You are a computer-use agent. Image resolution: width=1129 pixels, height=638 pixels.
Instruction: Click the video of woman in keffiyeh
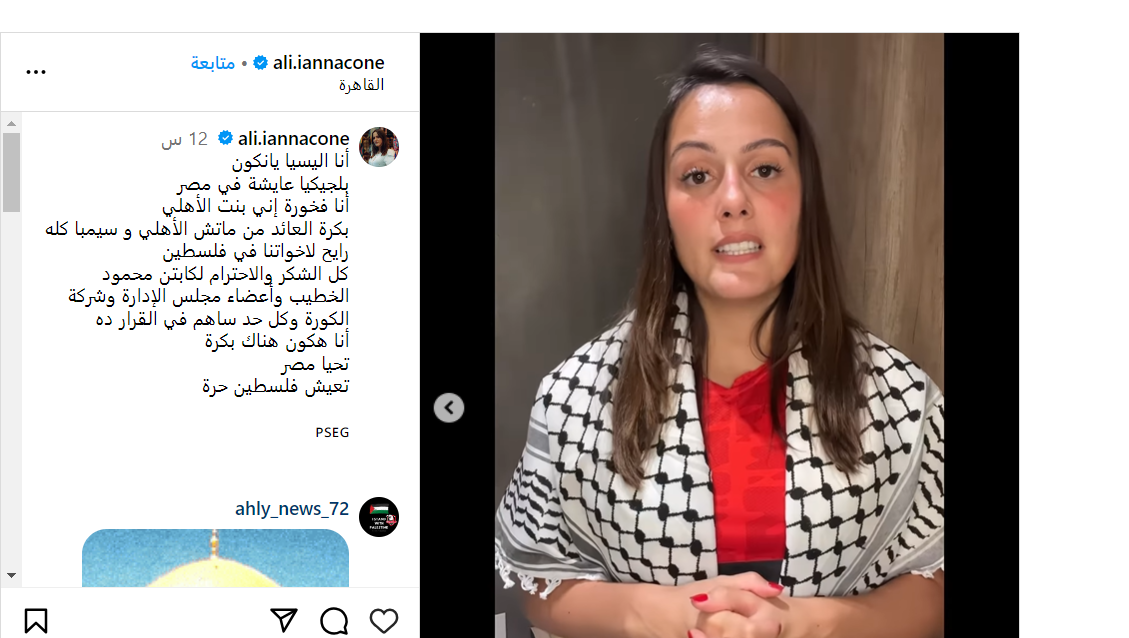pyautogui.click(x=719, y=335)
